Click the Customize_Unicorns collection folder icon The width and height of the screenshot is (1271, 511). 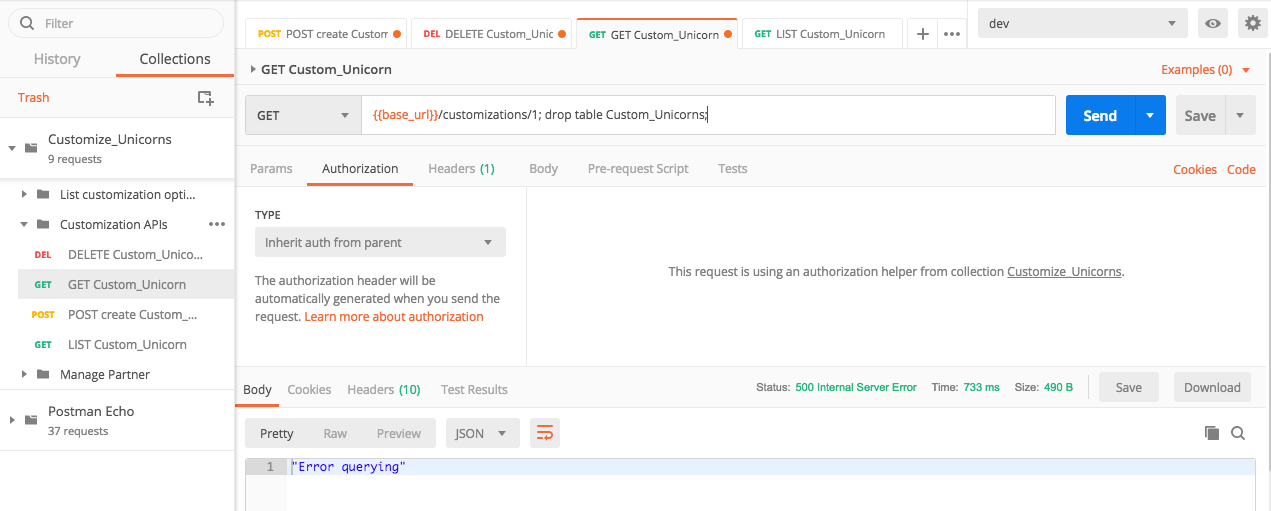(x=31, y=147)
